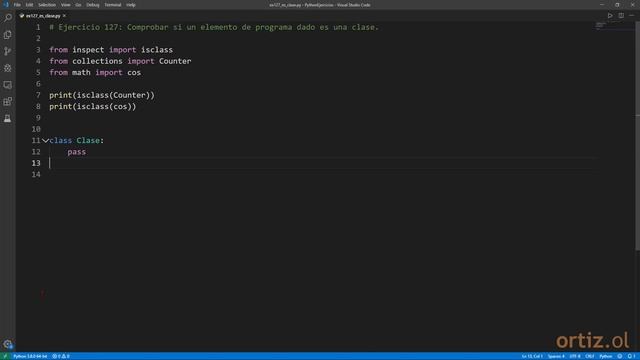The height and width of the screenshot is (360, 640).
Task: Click the comment text 'Ejercicio 127'
Action: [90, 27]
